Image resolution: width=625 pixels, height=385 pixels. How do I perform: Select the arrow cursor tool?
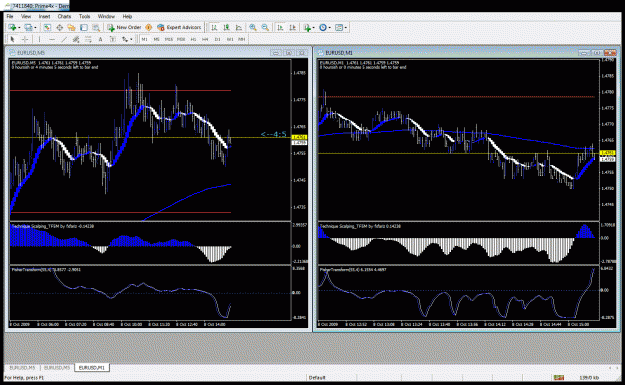click(12, 39)
